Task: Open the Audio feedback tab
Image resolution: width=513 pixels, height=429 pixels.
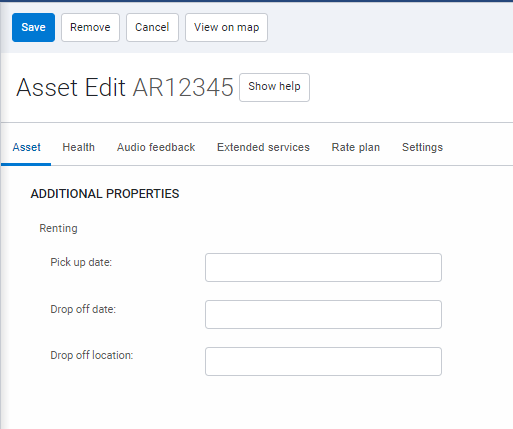Action: pyautogui.click(x=156, y=147)
